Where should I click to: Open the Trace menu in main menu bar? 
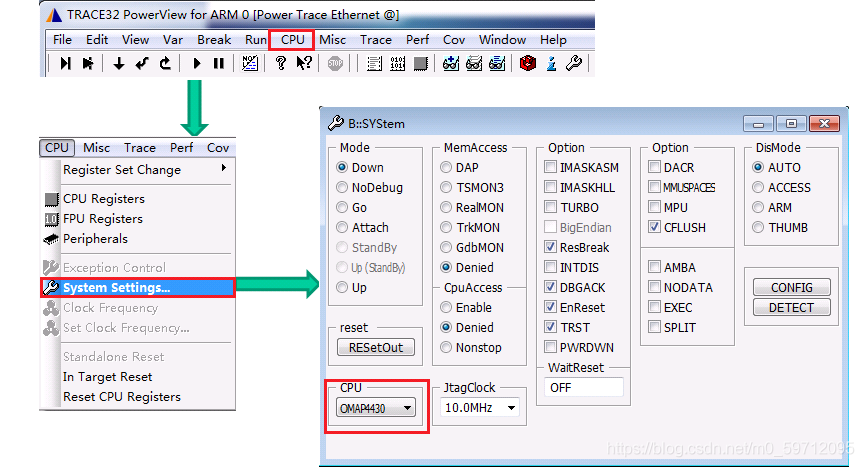tap(376, 40)
